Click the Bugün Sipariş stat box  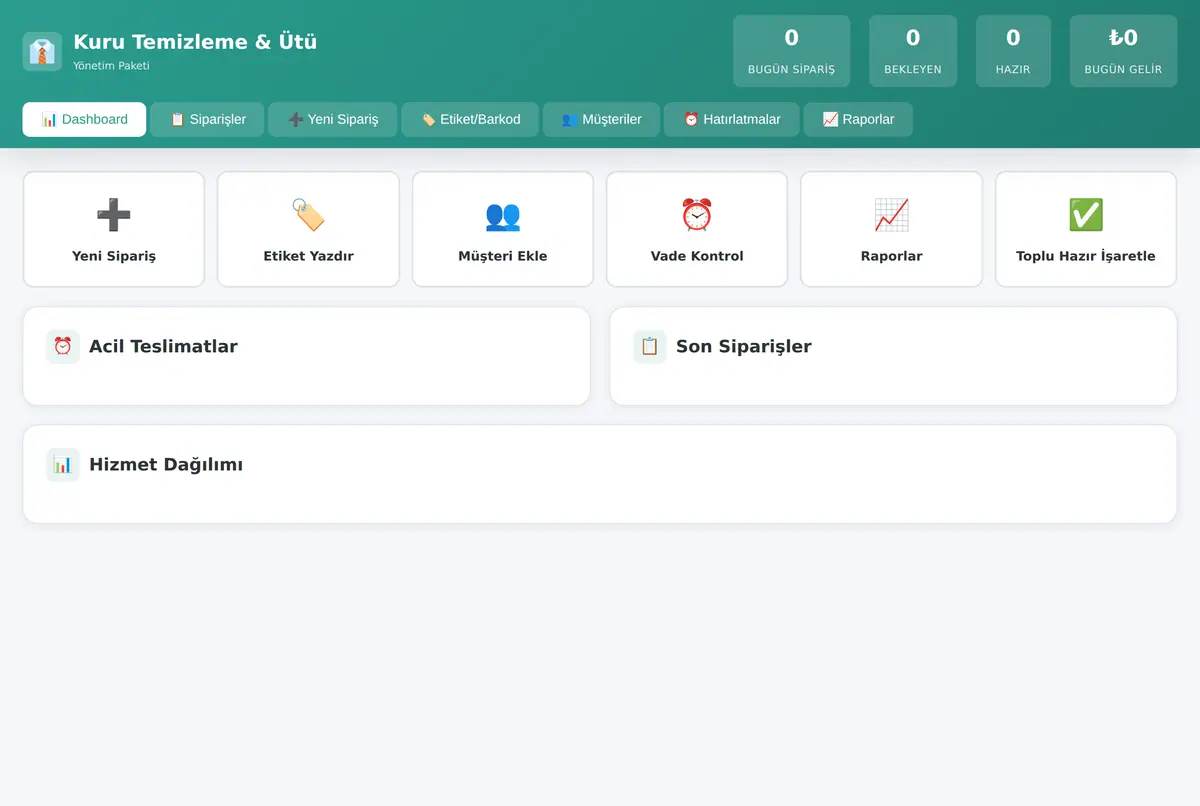792,51
